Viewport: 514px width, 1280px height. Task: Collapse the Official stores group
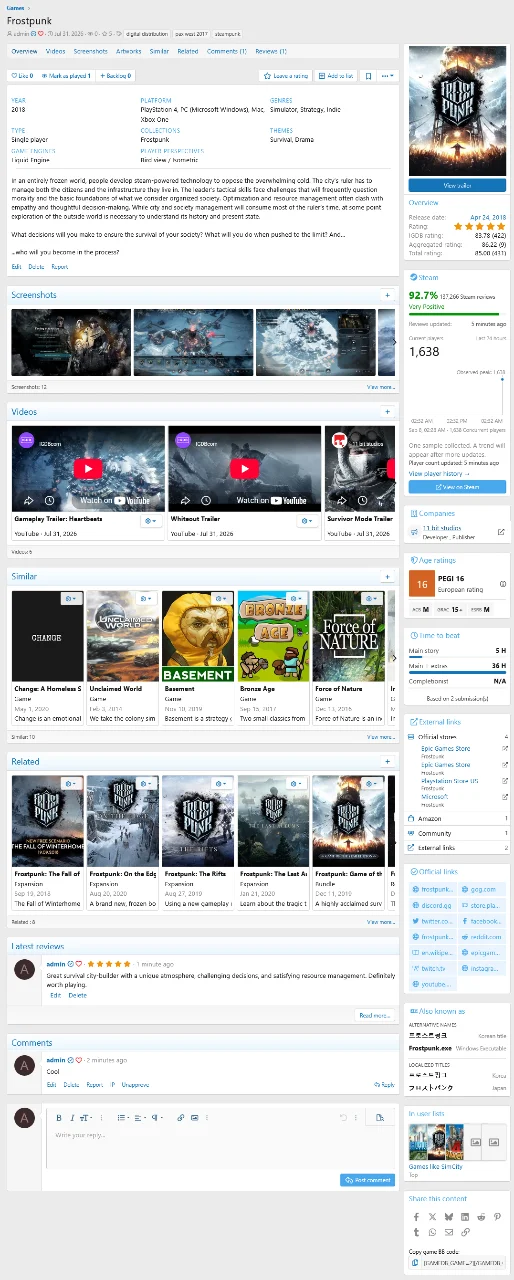pyautogui.click(x=459, y=737)
